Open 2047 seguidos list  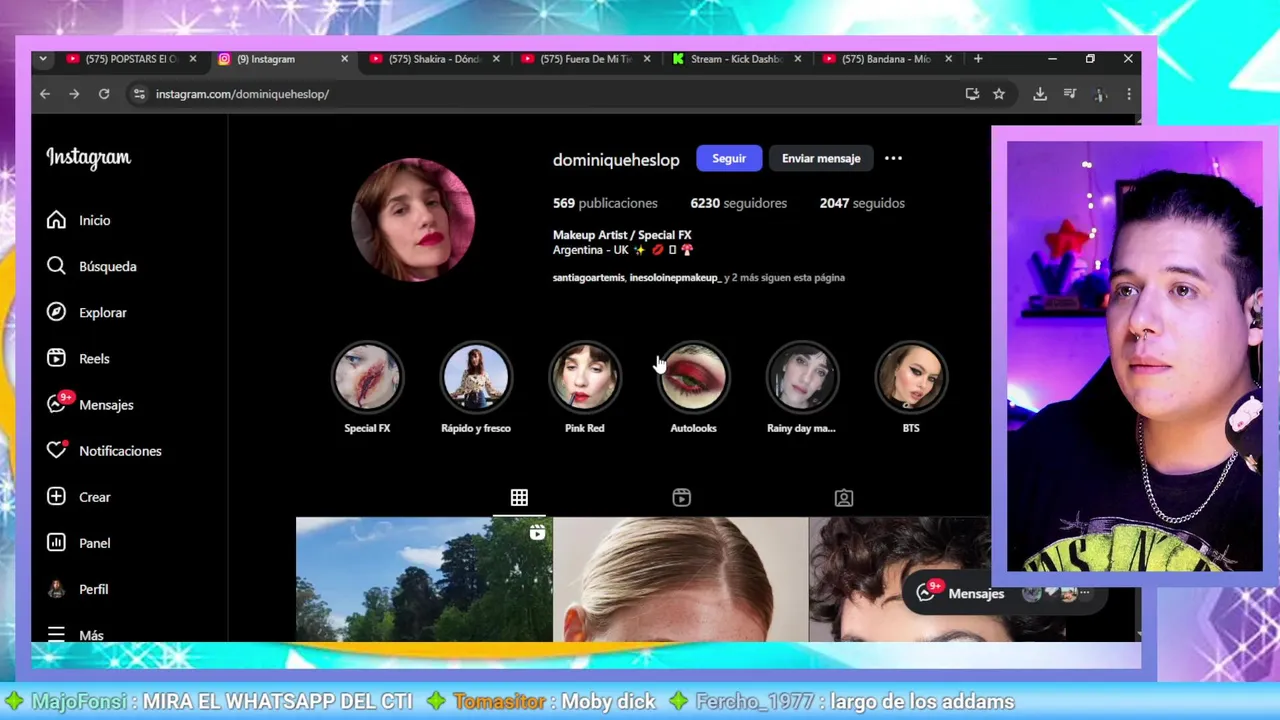point(862,203)
